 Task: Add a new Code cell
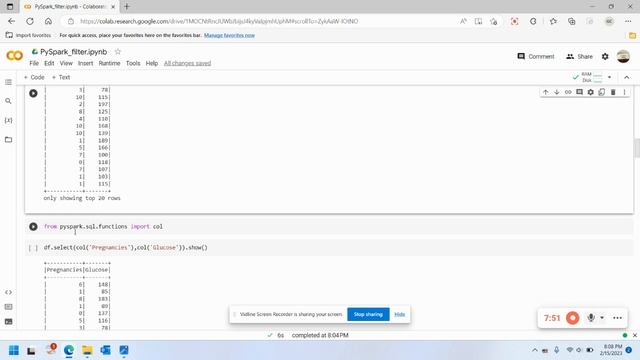[x=34, y=77]
